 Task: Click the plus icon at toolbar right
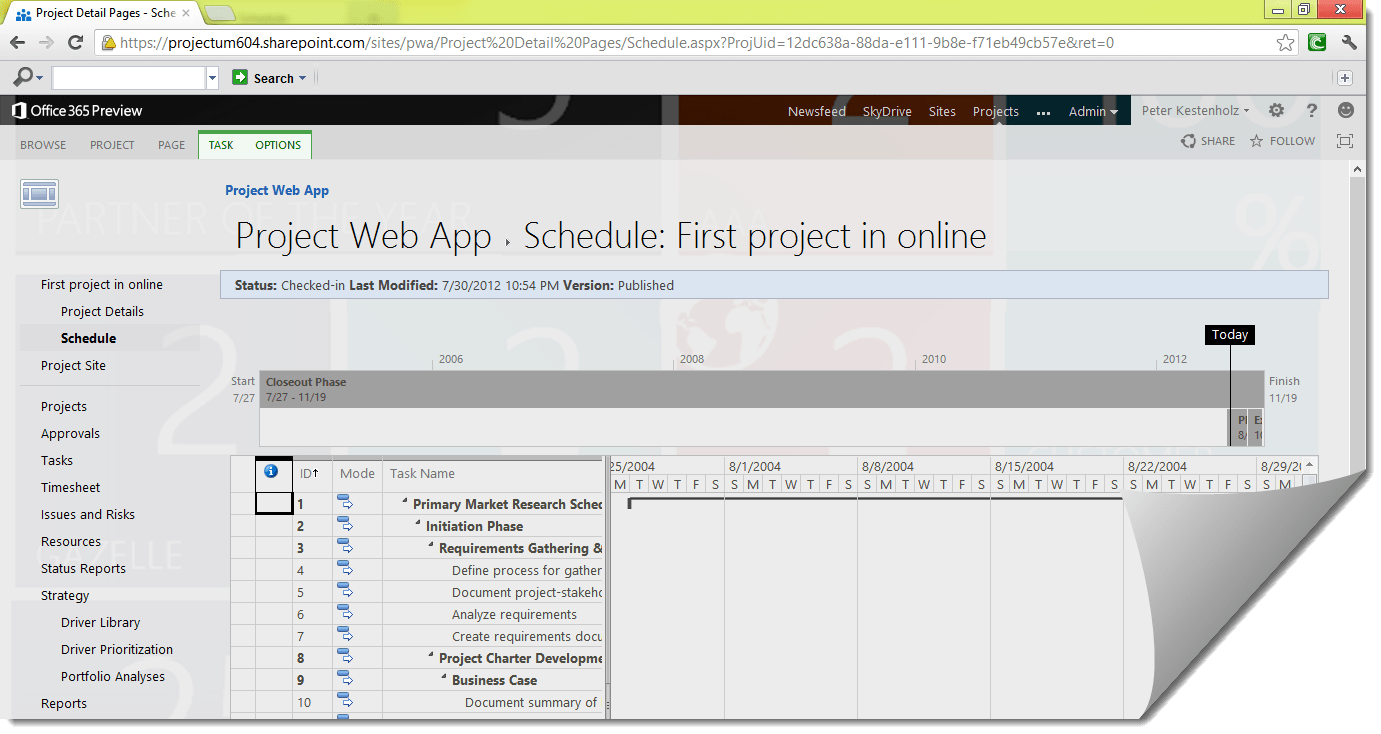(1345, 78)
